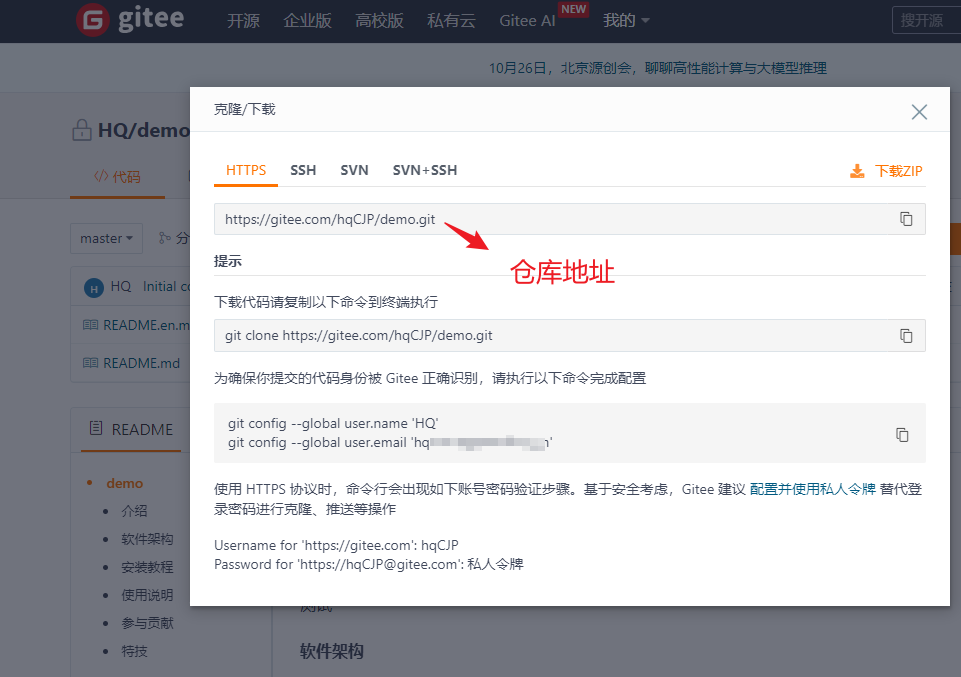Screen dimensions: 961x677
Task: Jump to 介绍 in README outline
Action: click(x=134, y=510)
